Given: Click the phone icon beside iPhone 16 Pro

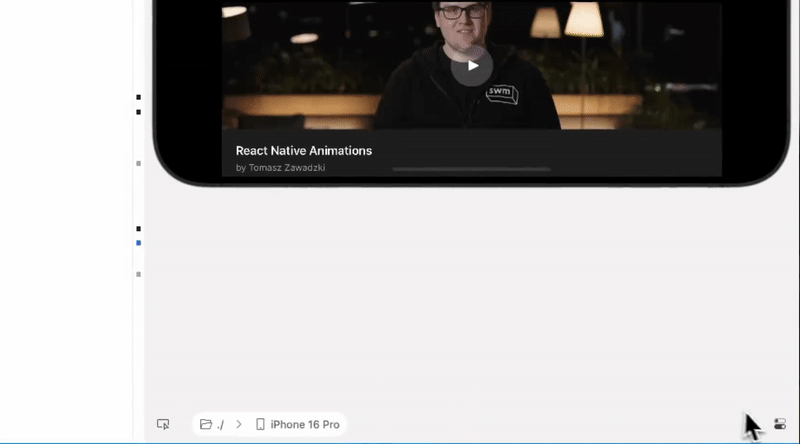Looking at the screenshot, I should 261,424.
